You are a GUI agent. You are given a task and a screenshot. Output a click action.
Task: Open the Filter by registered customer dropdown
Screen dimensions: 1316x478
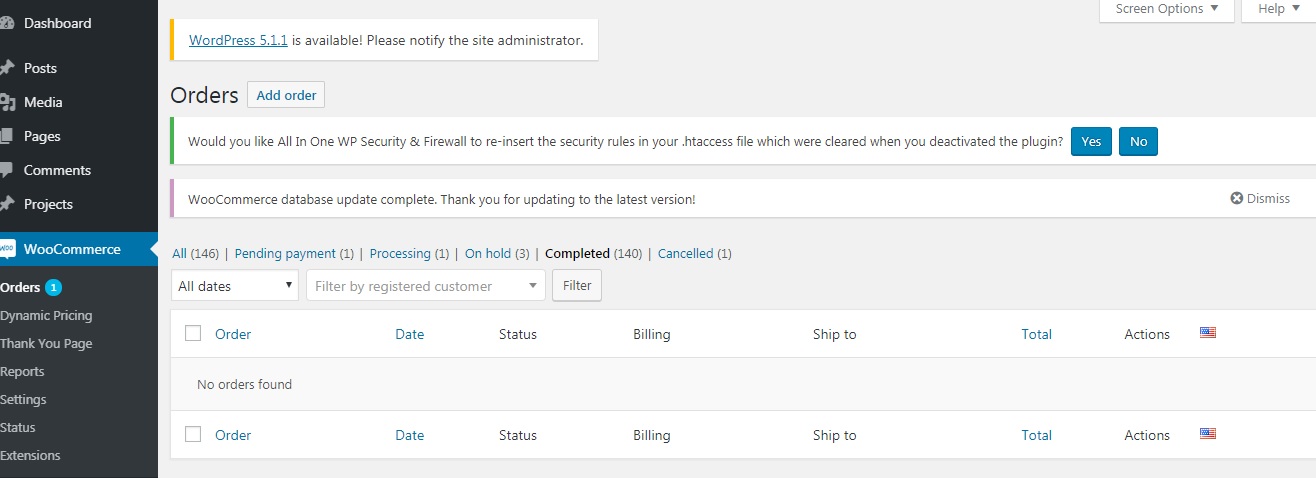pyautogui.click(x=426, y=286)
